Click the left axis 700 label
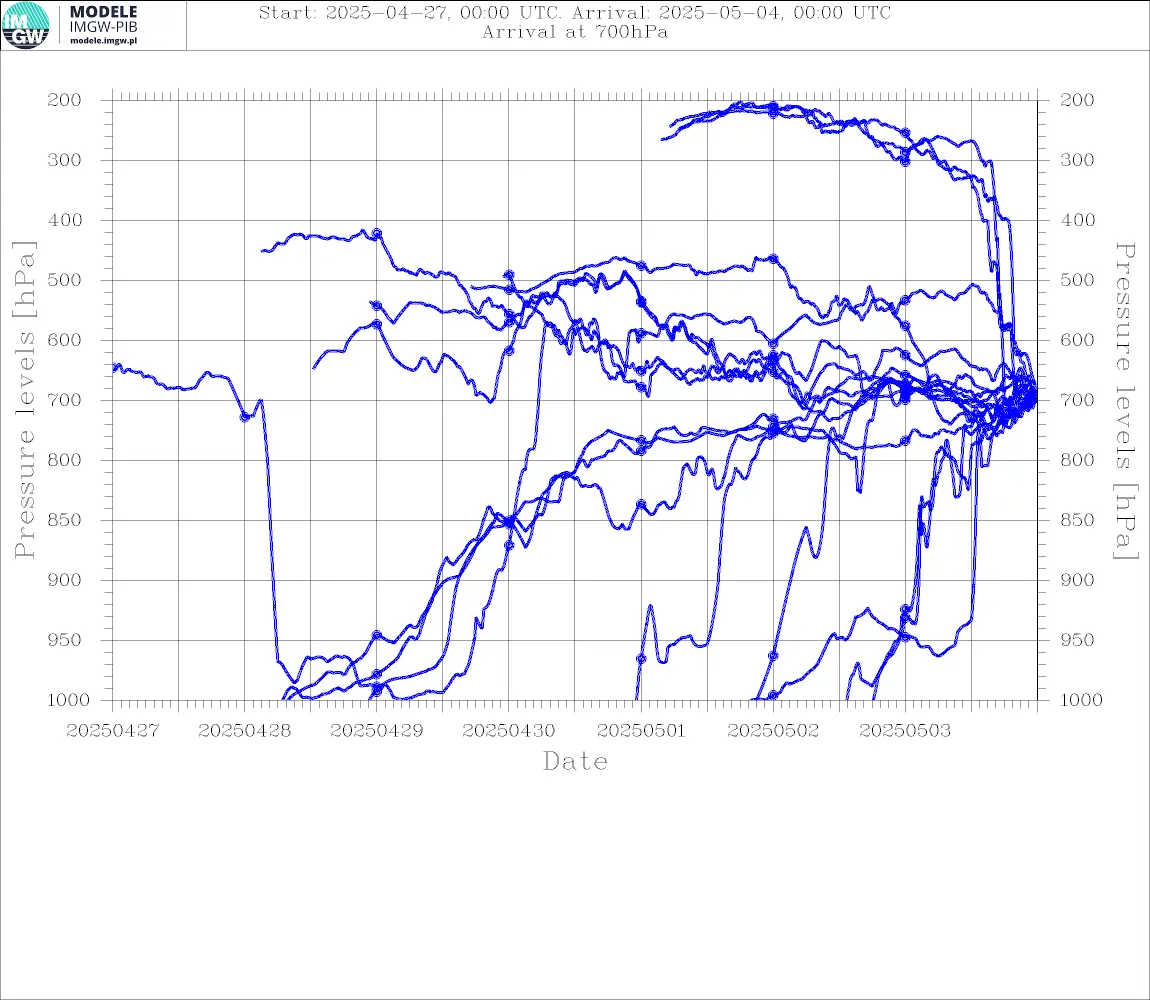This screenshot has width=1150, height=1000. 65,401
